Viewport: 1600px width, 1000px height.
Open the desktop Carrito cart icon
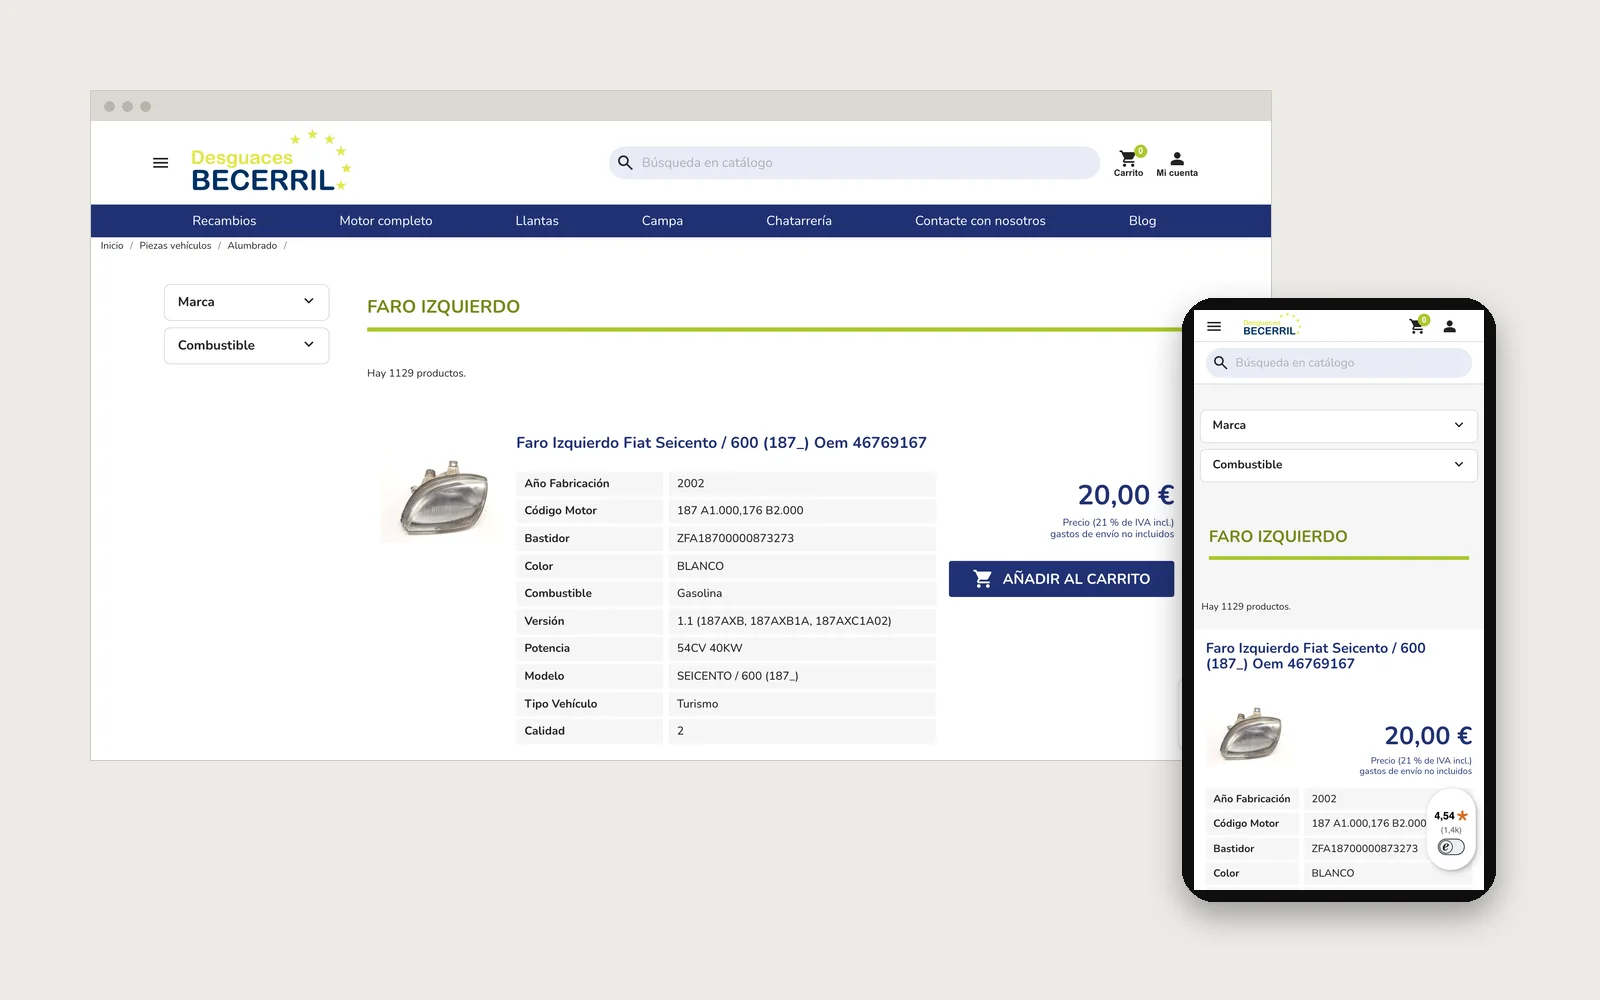[x=1128, y=162]
